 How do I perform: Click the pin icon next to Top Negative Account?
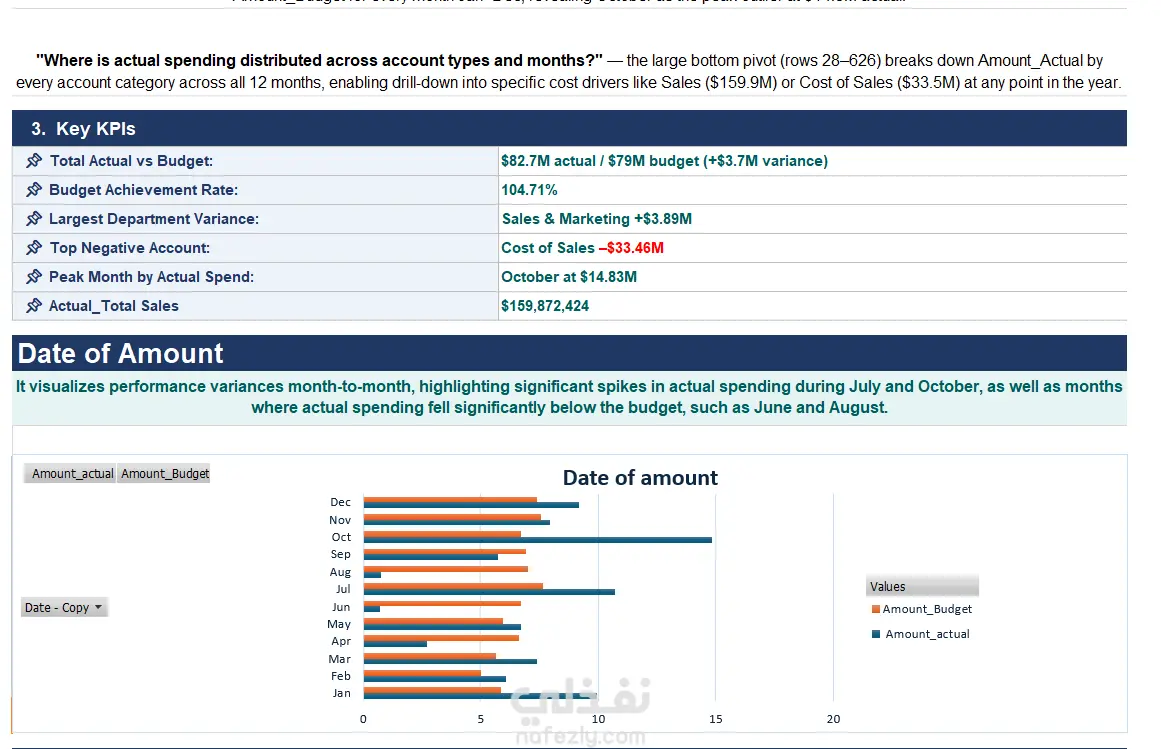[34, 247]
